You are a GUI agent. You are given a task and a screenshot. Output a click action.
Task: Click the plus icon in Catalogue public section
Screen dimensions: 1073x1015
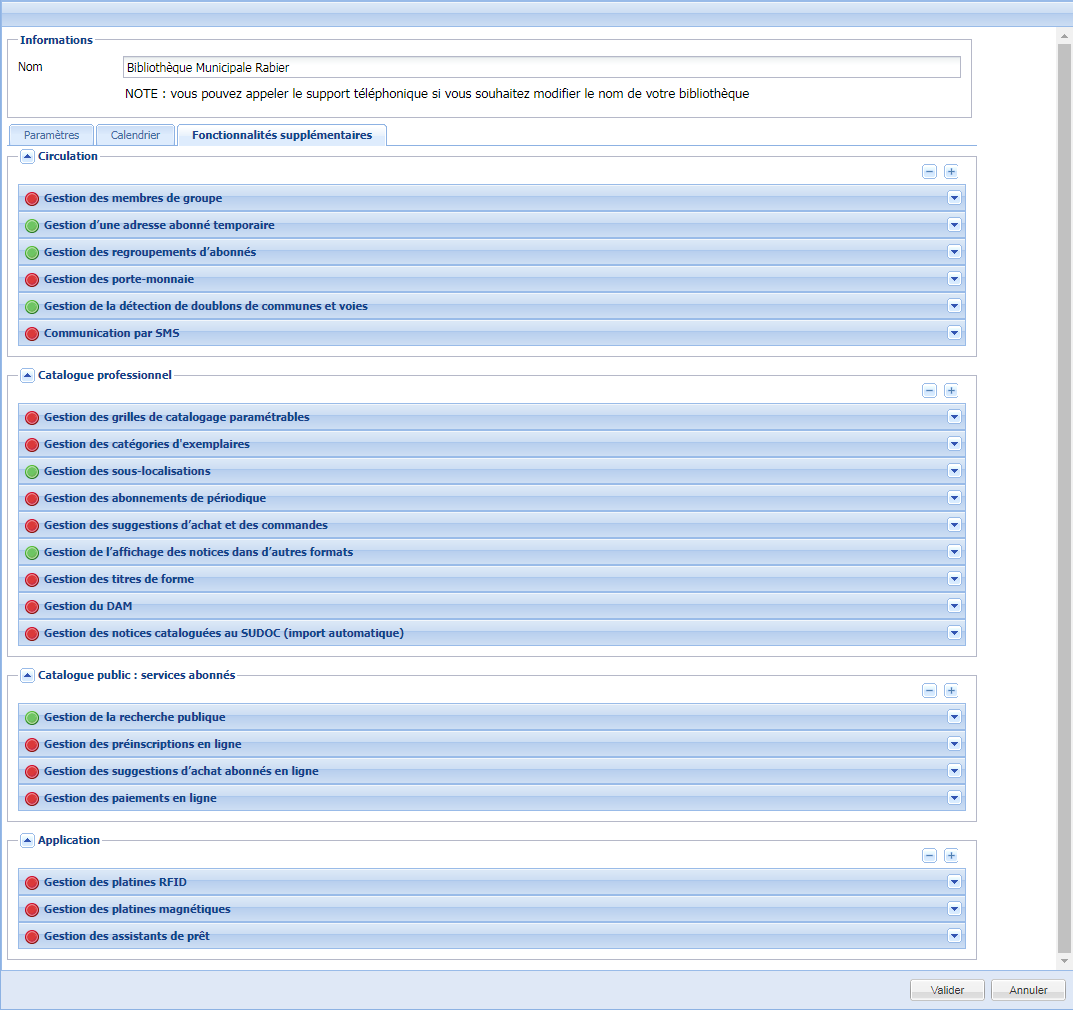950,690
